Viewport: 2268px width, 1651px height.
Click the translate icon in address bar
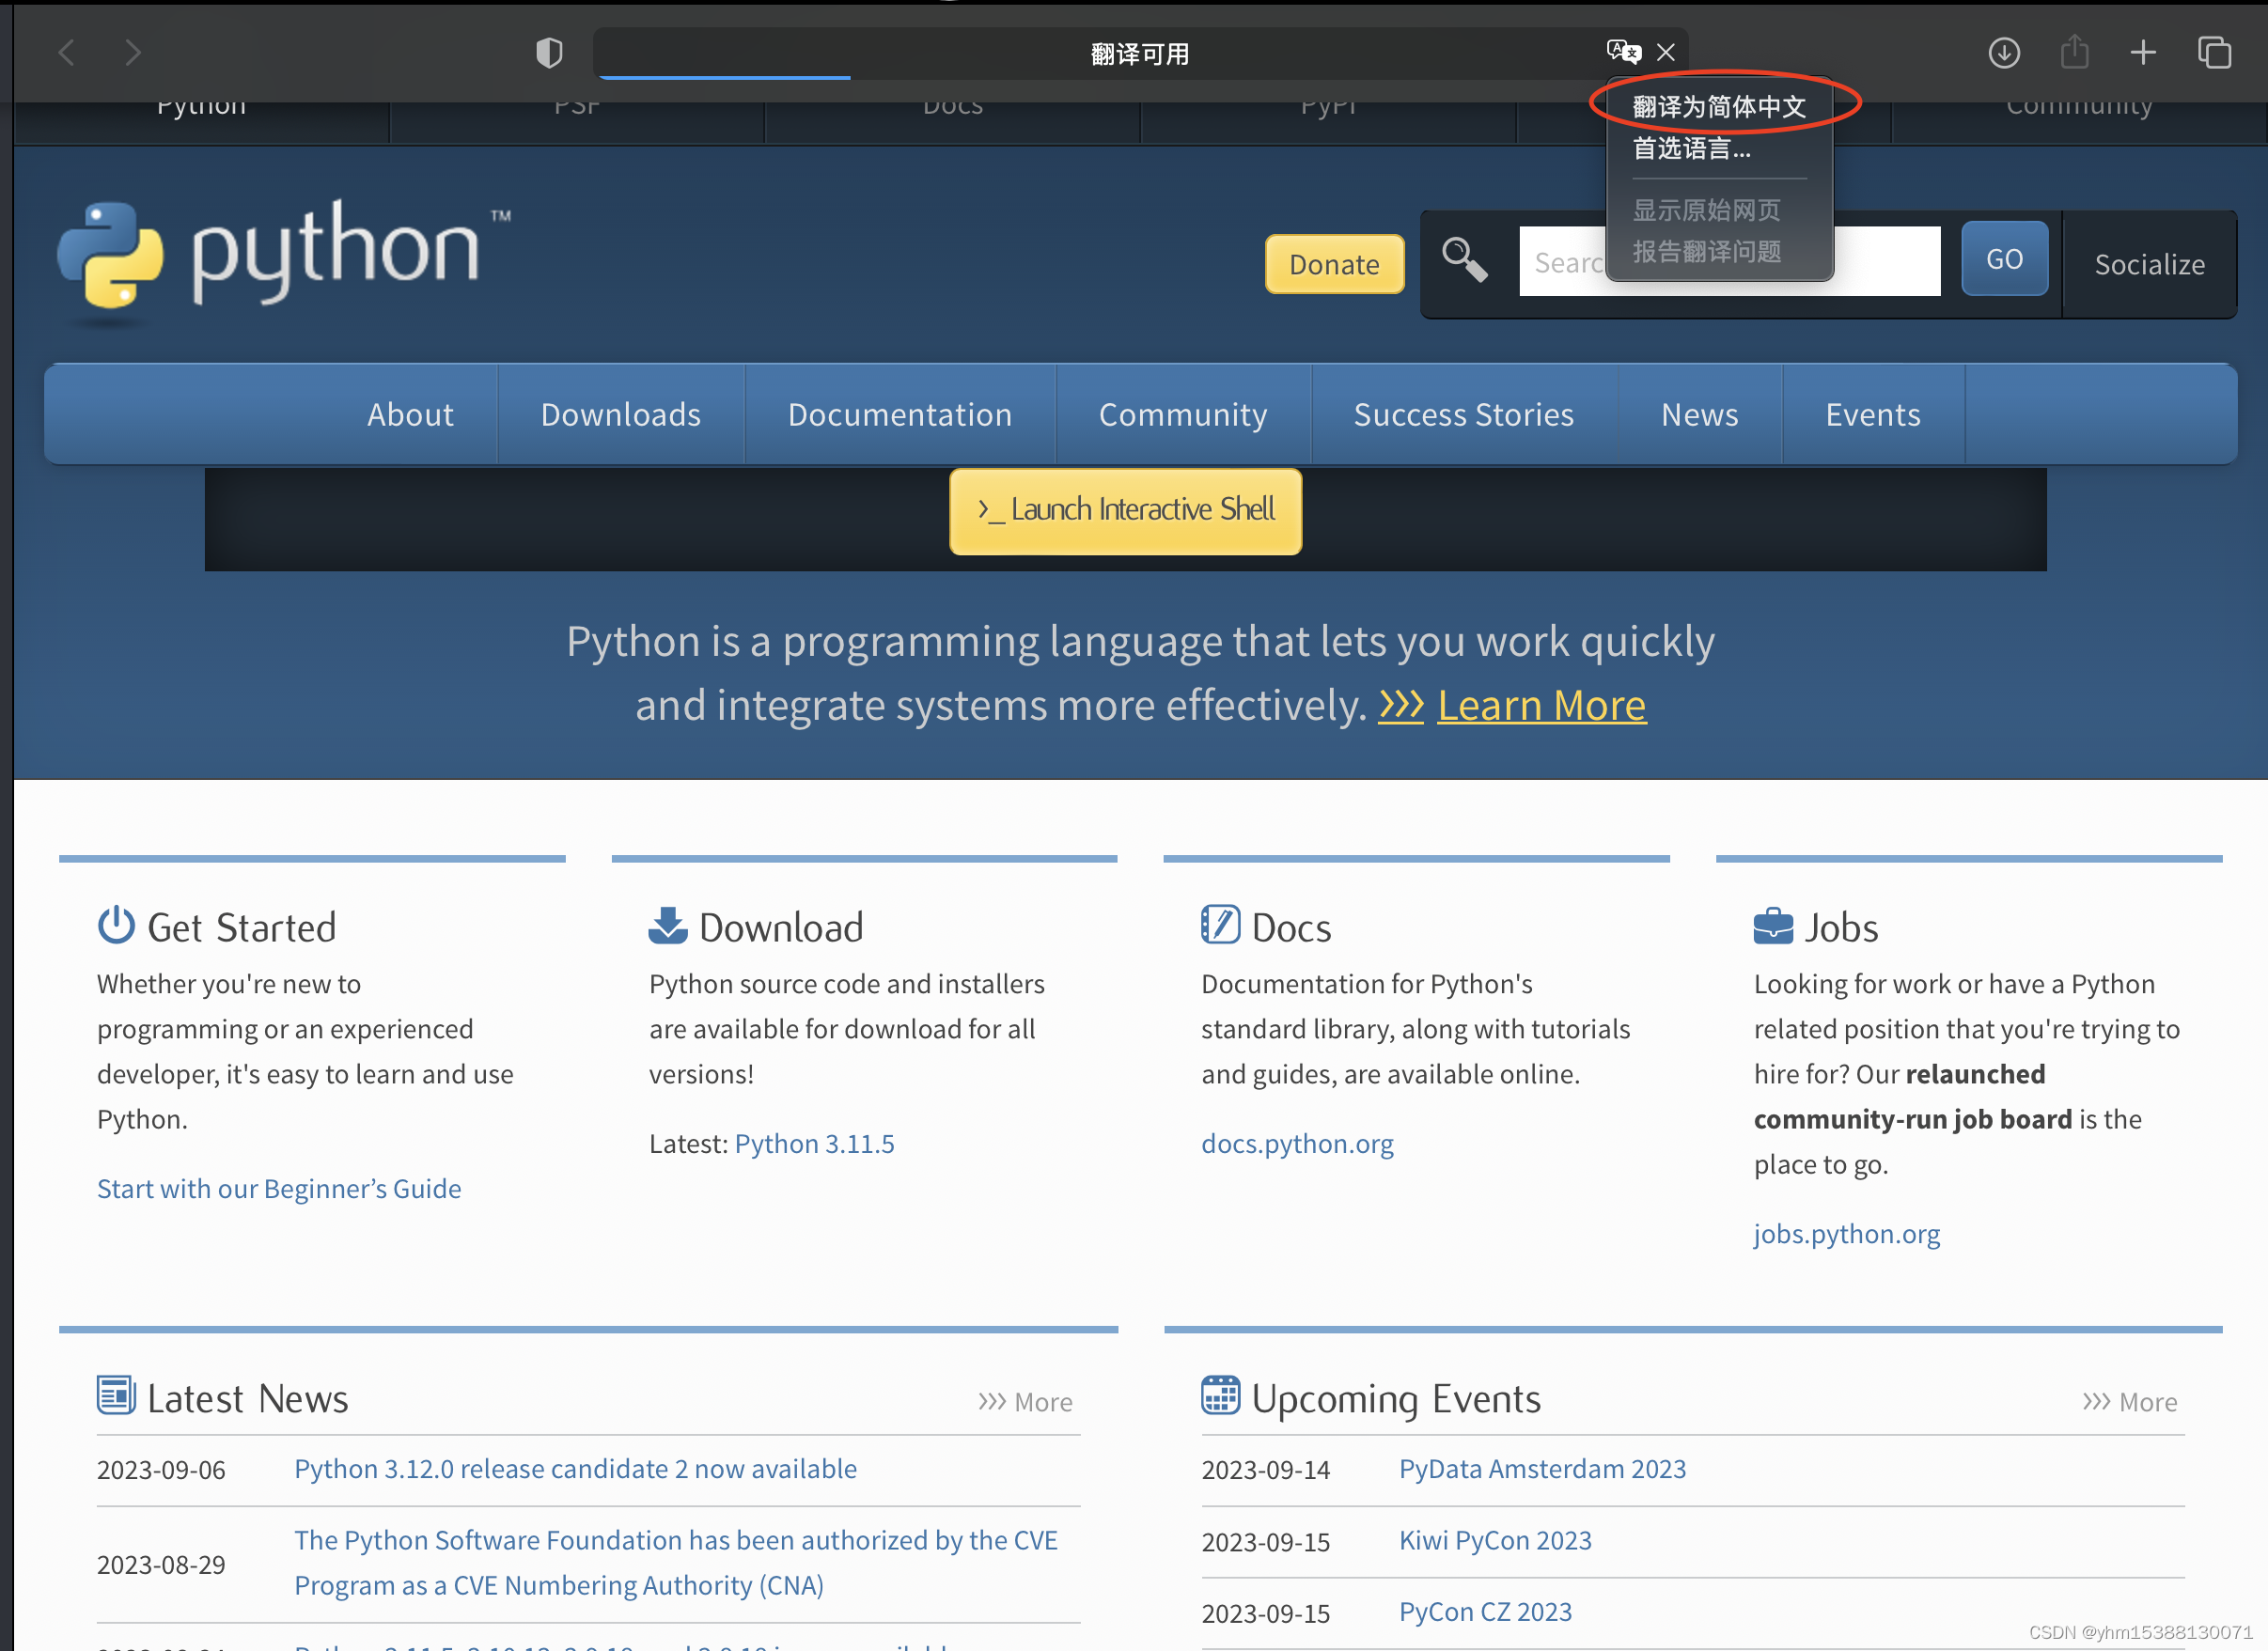pyautogui.click(x=1623, y=51)
